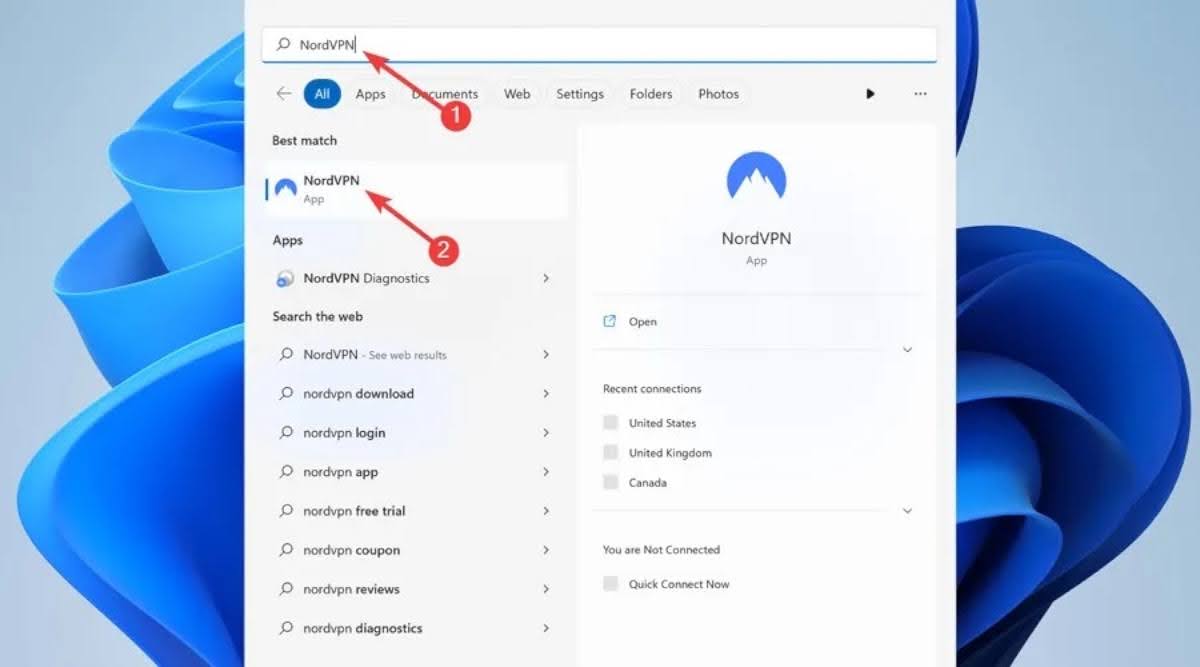Switch to the Folders filter tab

click(x=651, y=94)
